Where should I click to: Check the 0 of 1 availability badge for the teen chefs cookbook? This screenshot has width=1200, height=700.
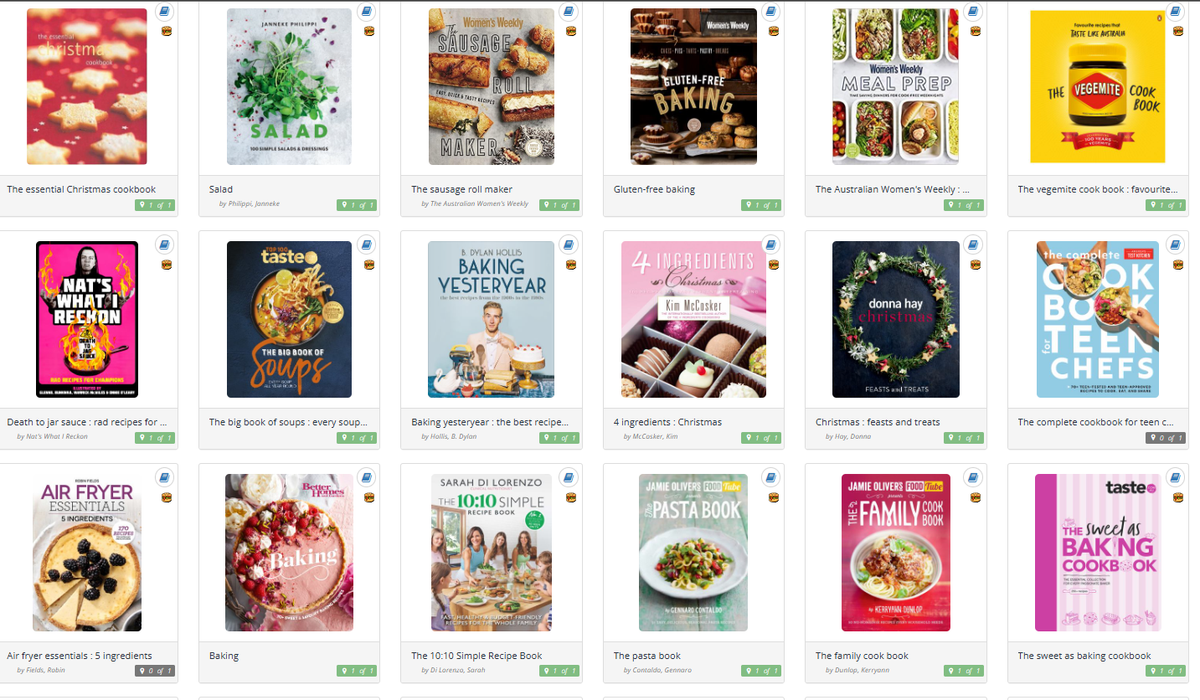tap(1166, 438)
